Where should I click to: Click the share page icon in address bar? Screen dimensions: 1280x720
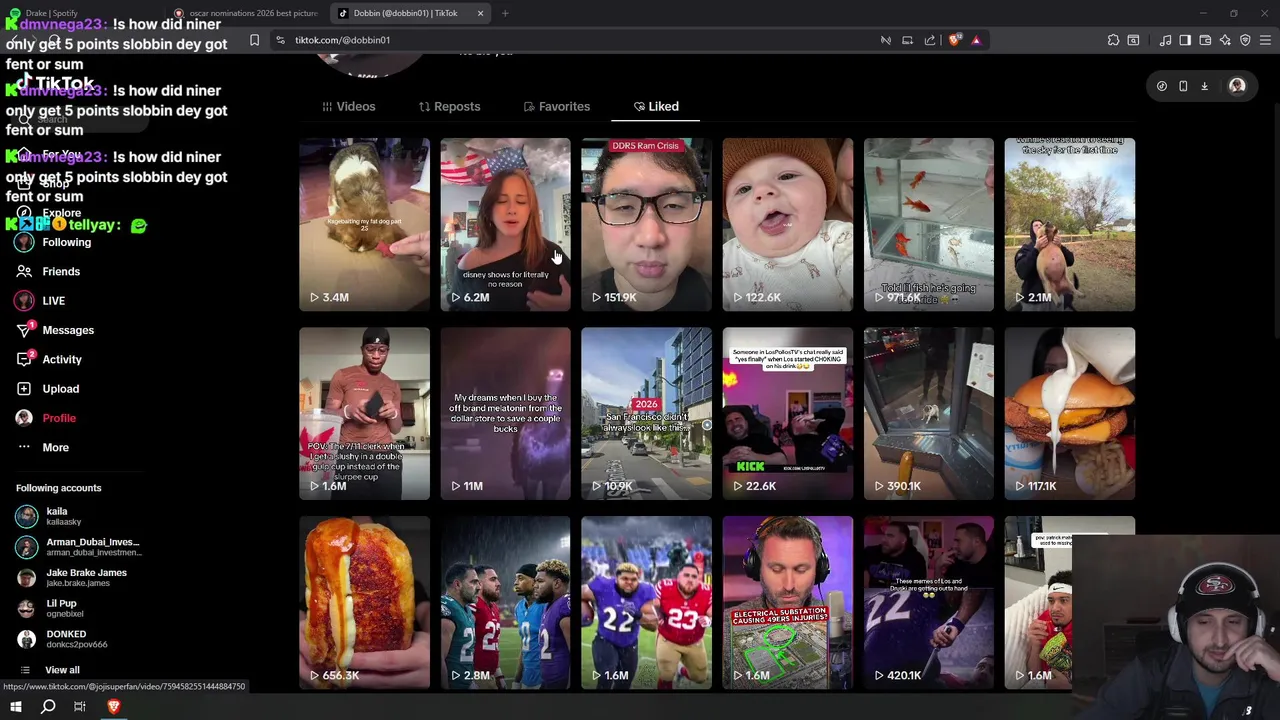[x=930, y=40]
